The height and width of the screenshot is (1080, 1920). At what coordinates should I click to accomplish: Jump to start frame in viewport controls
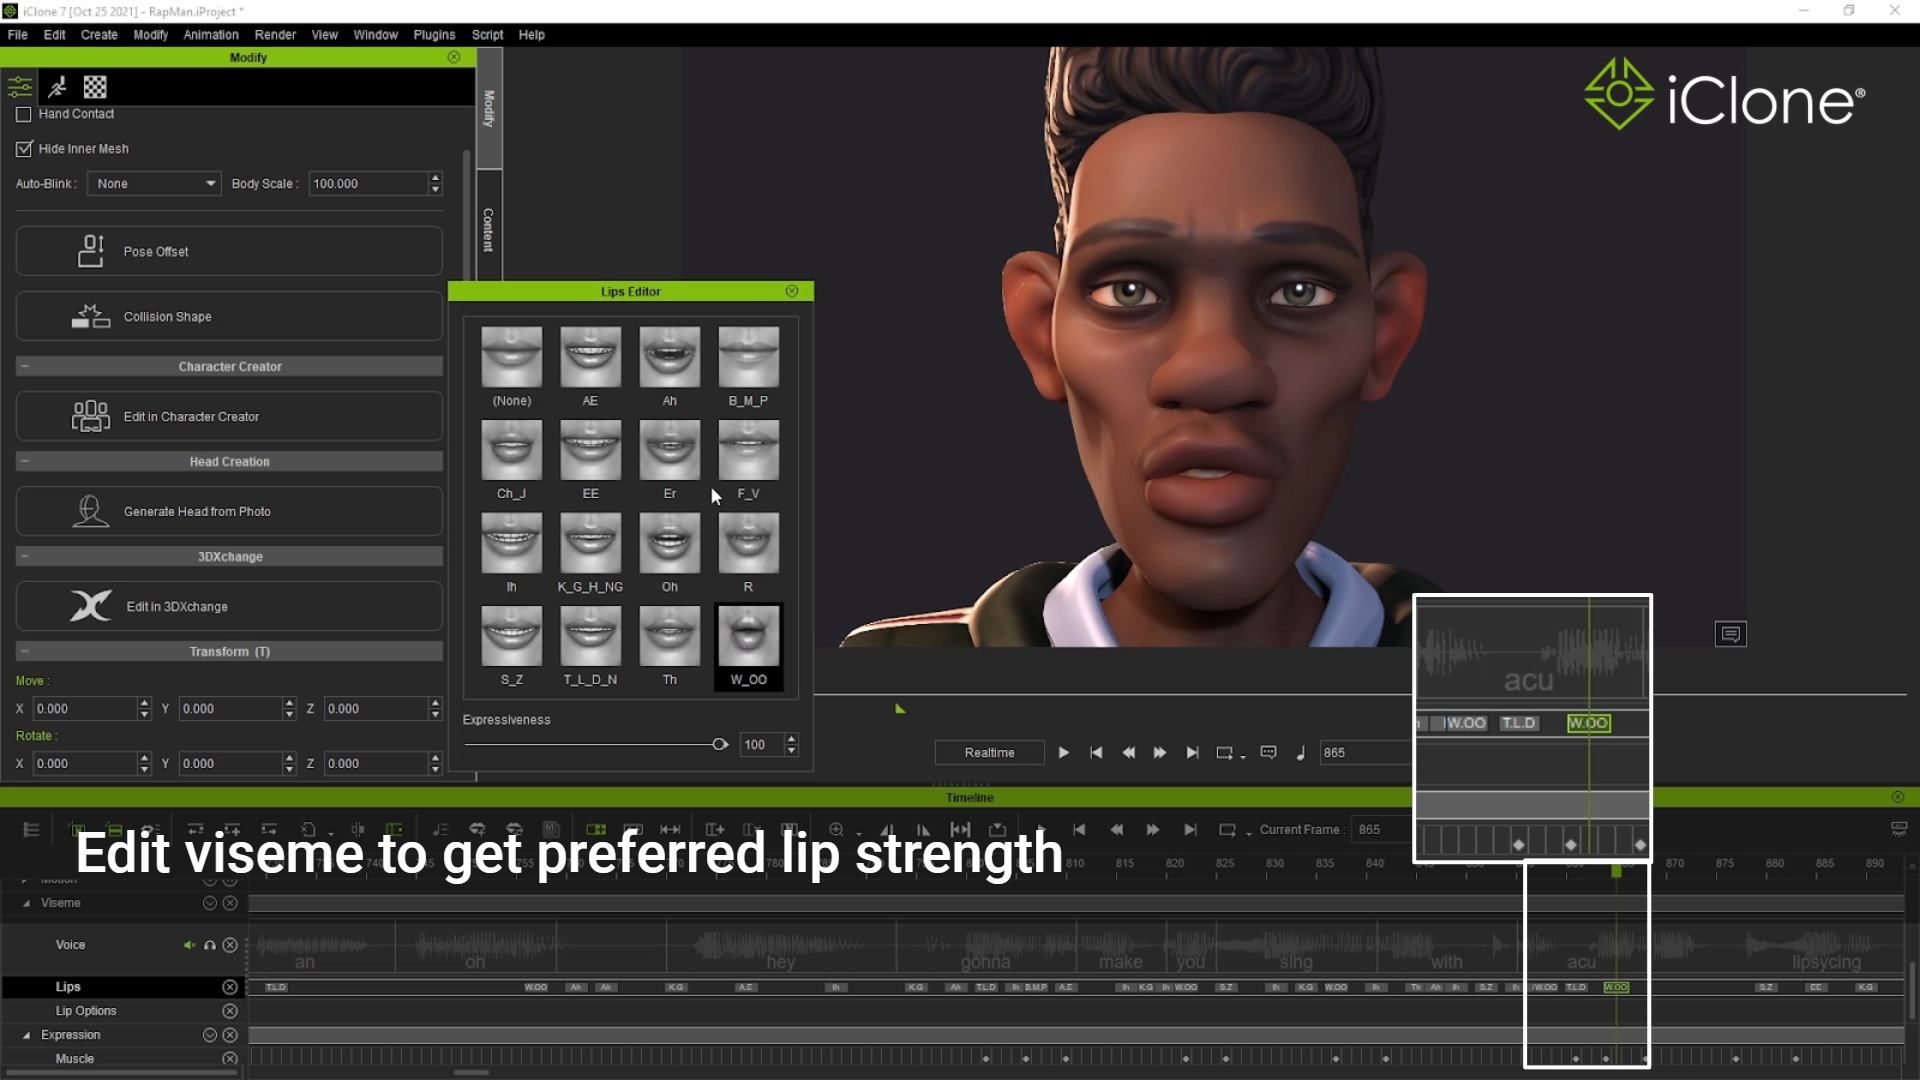[x=1096, y=752]
